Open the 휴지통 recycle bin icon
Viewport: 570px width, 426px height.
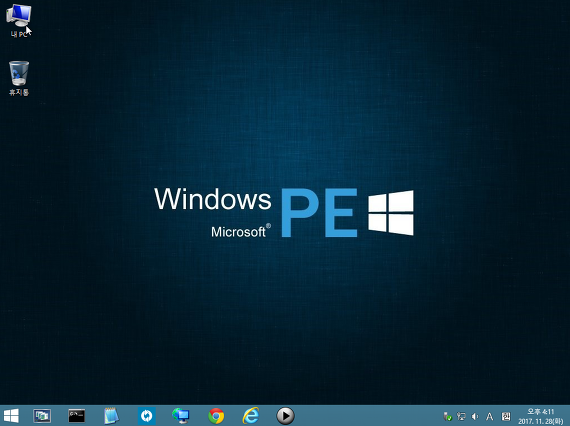[19, 78]
